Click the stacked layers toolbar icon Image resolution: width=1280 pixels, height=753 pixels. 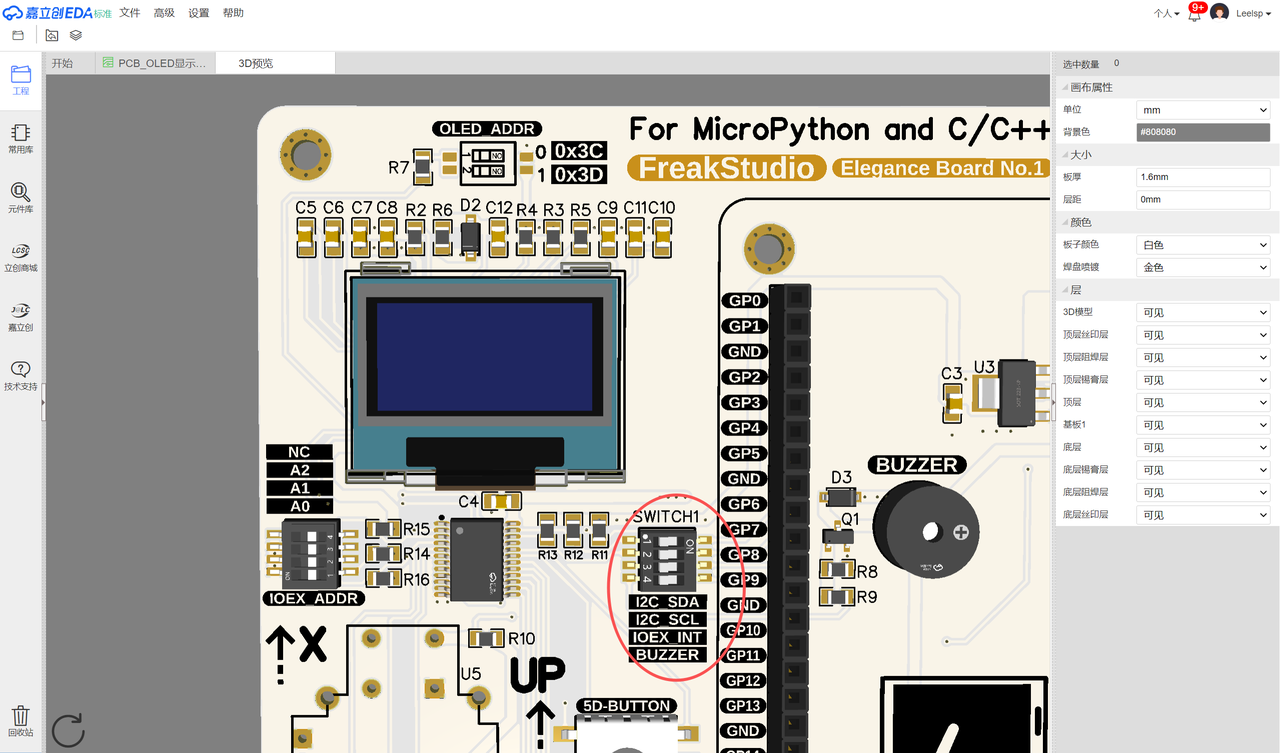76,35
